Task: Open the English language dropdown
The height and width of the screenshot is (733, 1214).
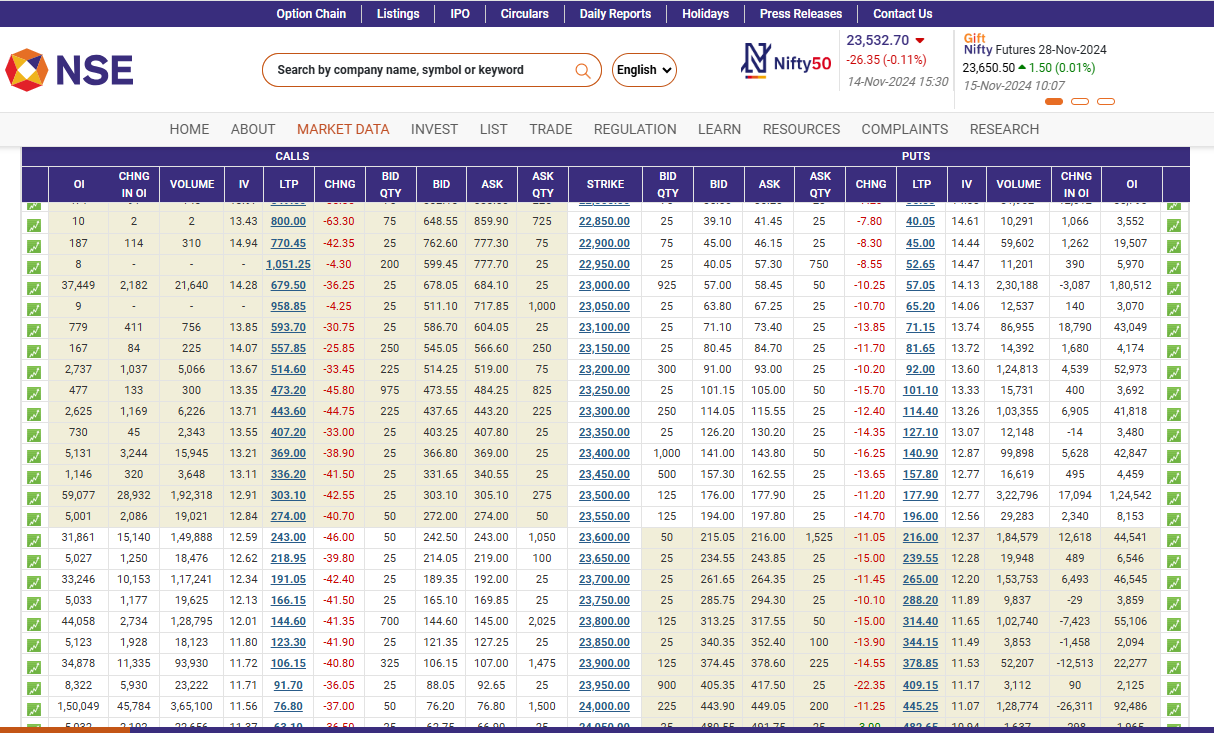Action: pyautogui.click(x=644, y=70)
